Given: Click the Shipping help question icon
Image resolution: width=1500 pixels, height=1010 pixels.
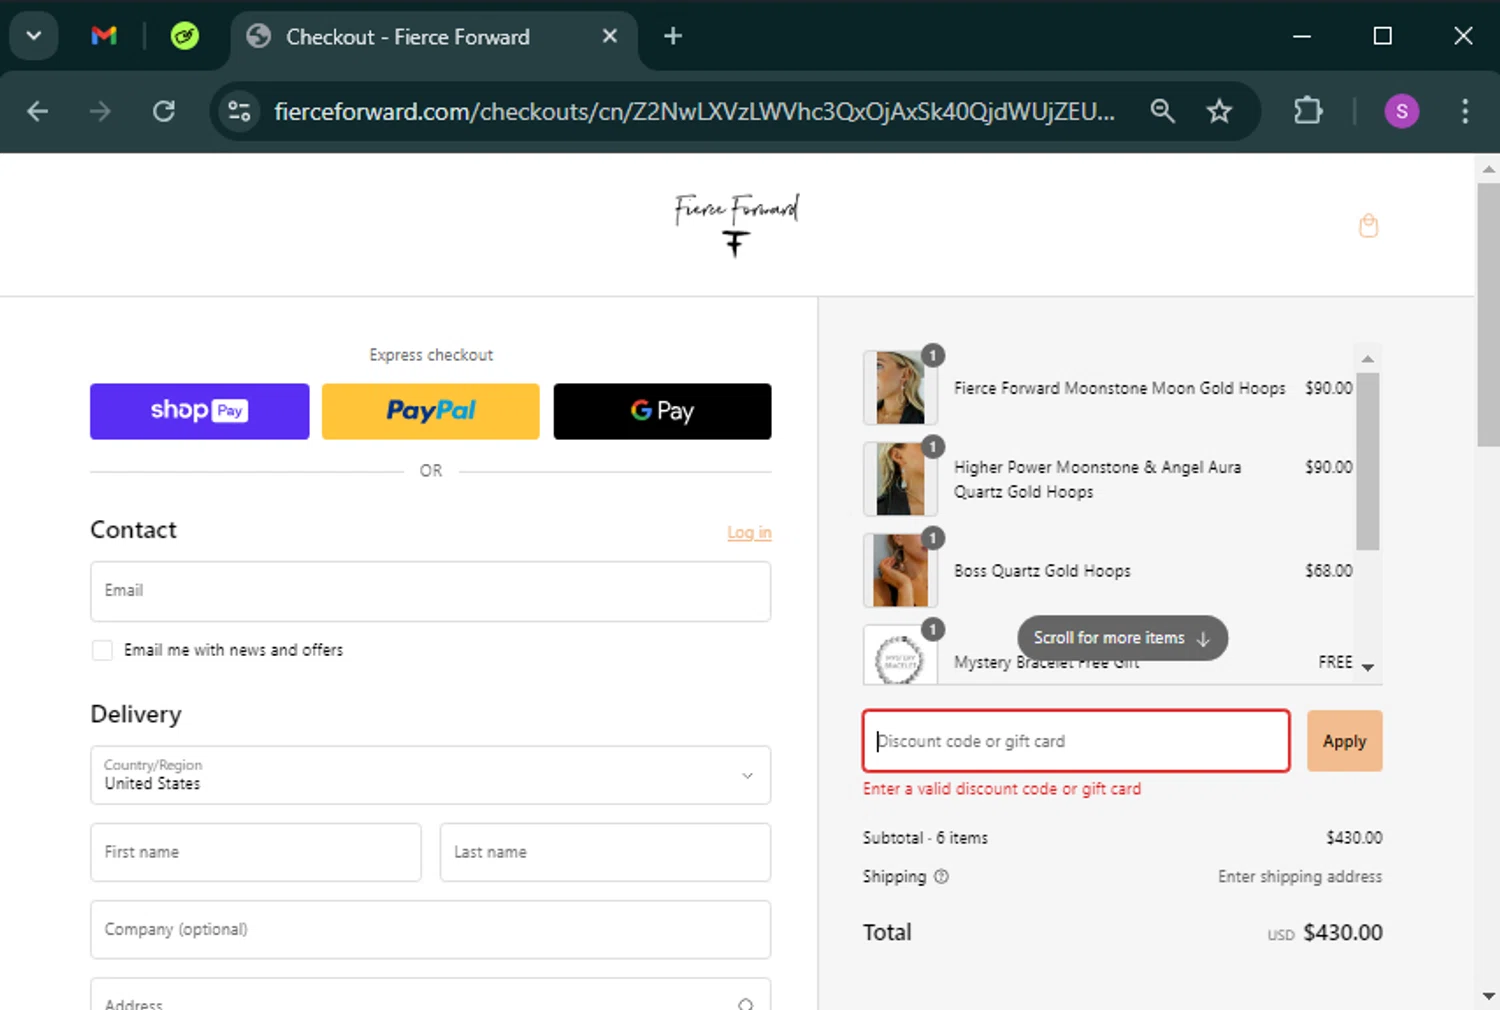Looking at the screenshot, I should [941, 877].
